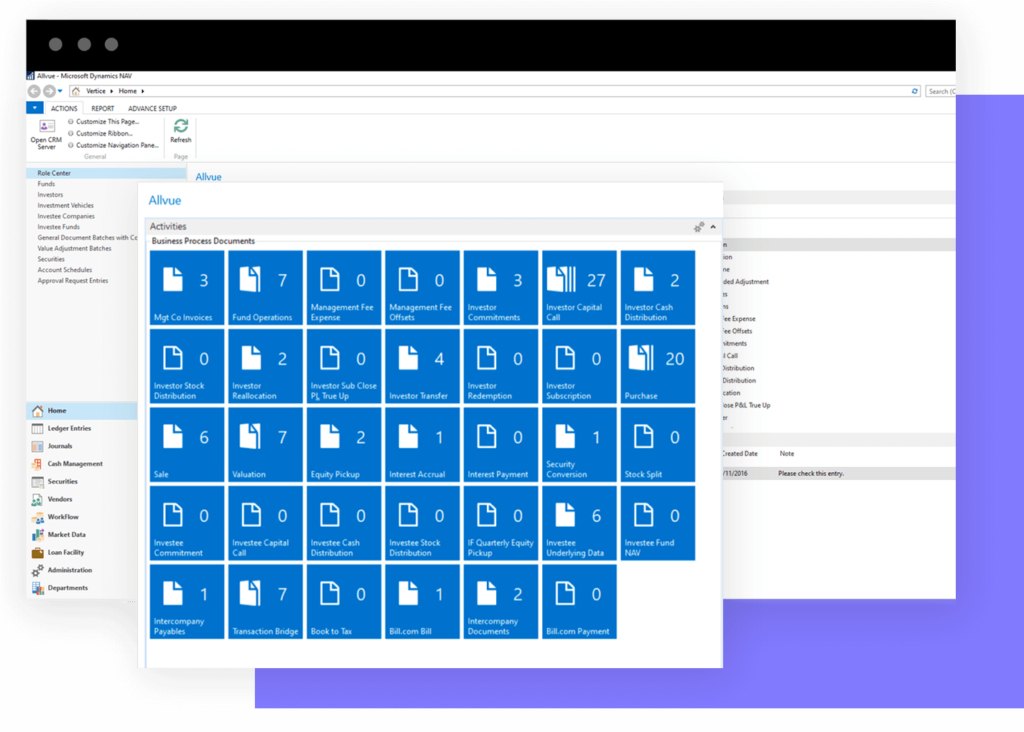Viewport: 1024px width, 732px height.
Task: Open Management Fee Offsets tile
Action: click(422, 287)
